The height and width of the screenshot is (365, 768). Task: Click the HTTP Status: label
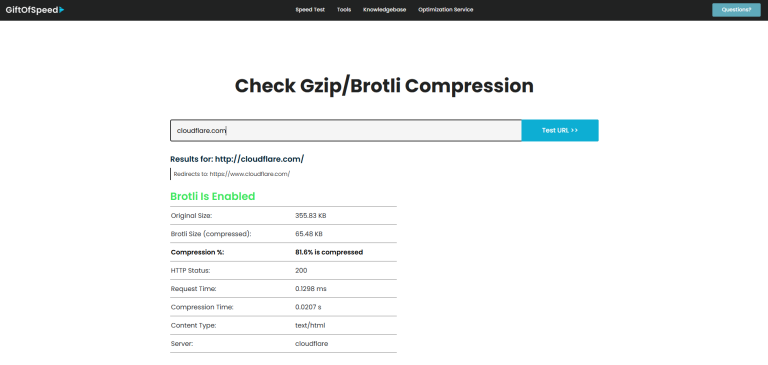pos(192,270)
